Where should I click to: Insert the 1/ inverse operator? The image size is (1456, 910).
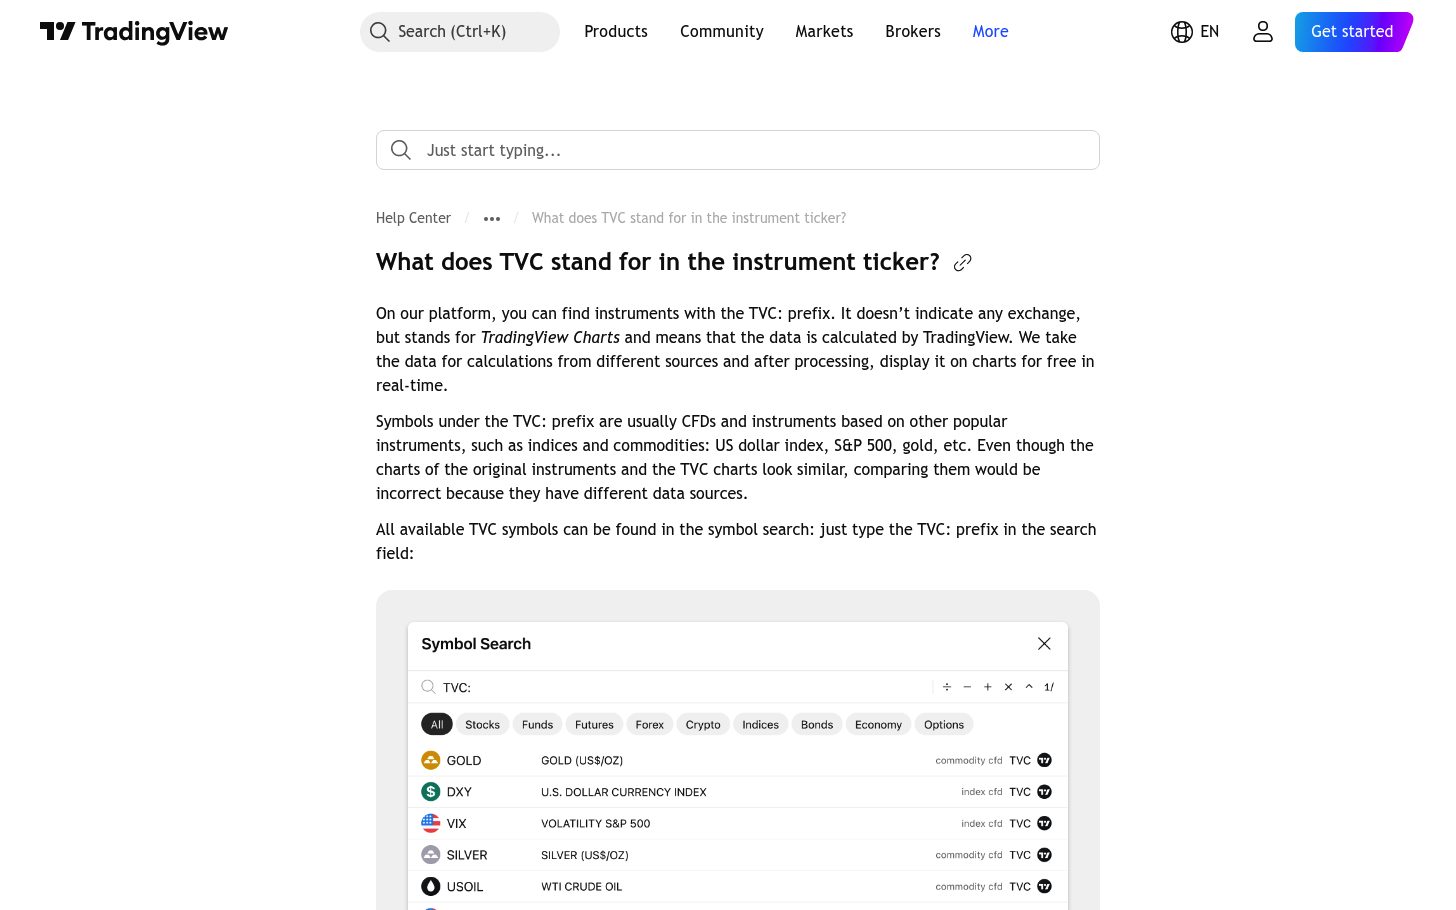click(x=1049, y=687)
